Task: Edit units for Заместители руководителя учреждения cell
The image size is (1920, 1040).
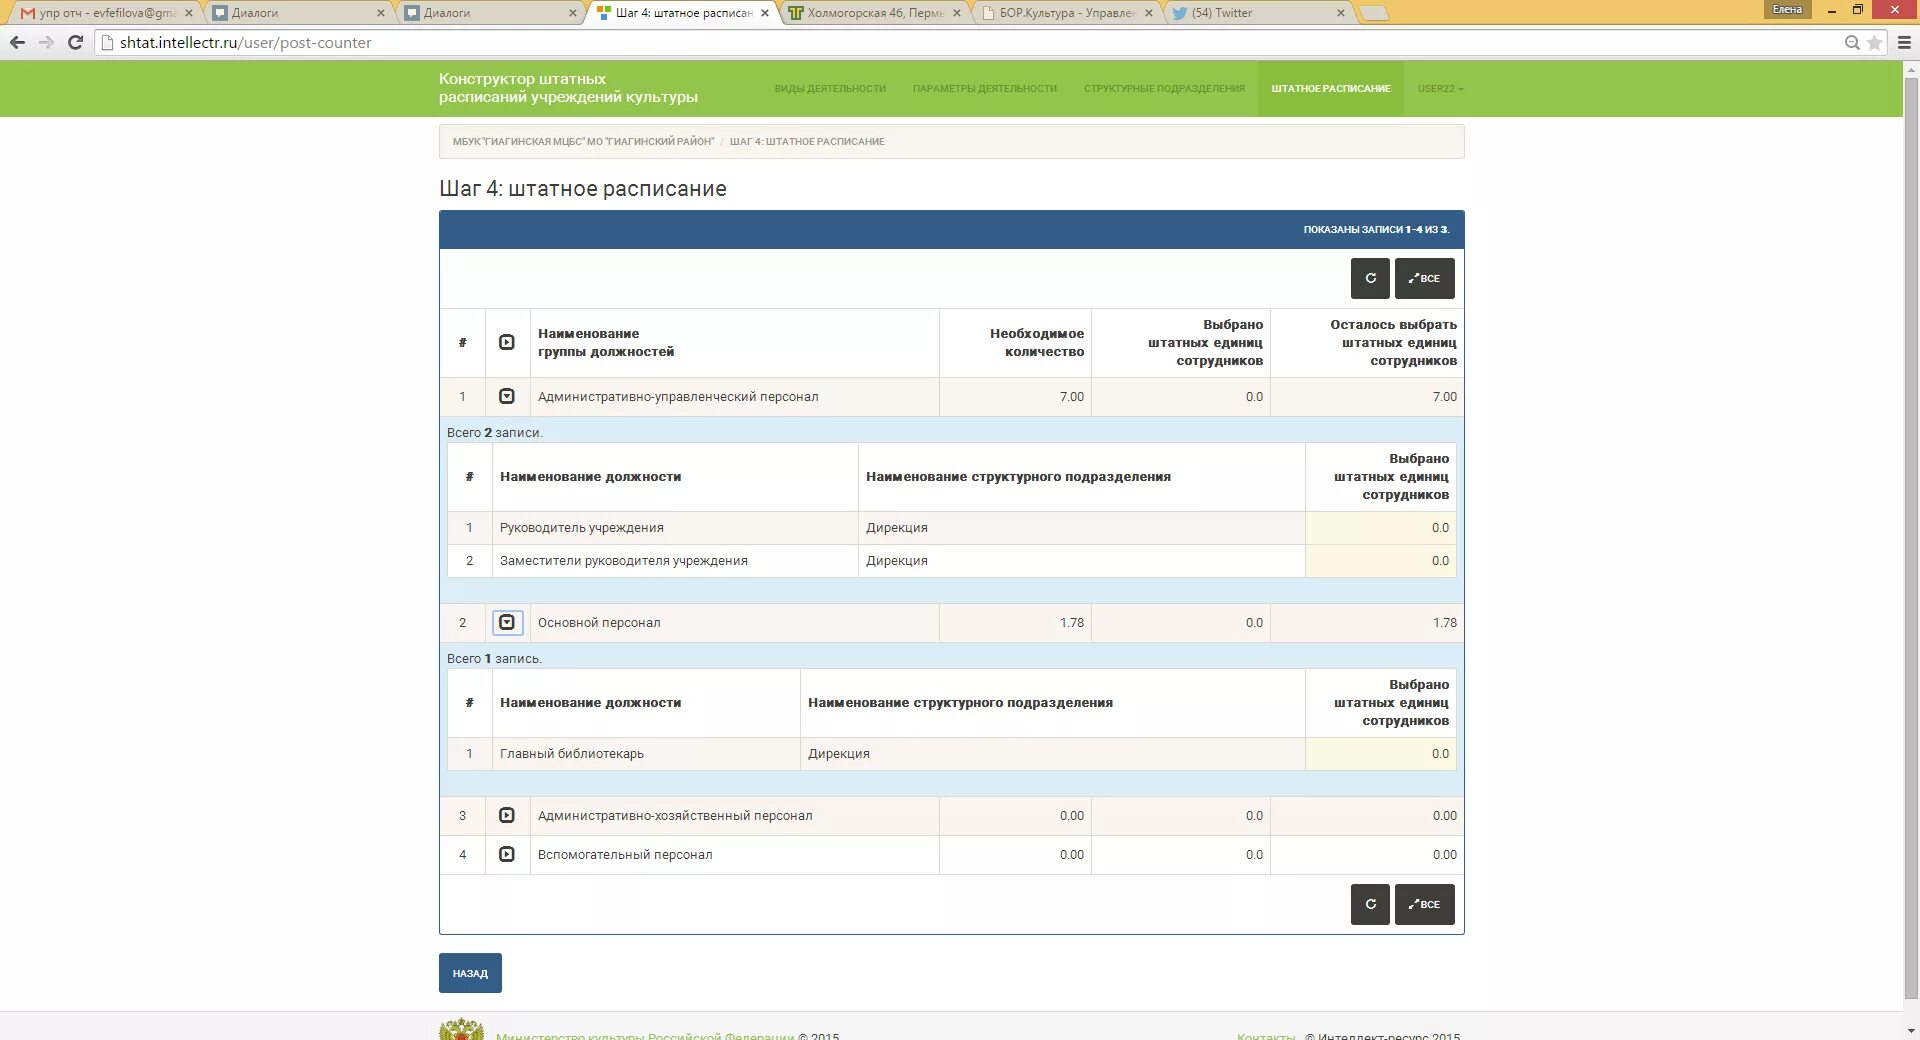Action: (x=1380, y=561)
